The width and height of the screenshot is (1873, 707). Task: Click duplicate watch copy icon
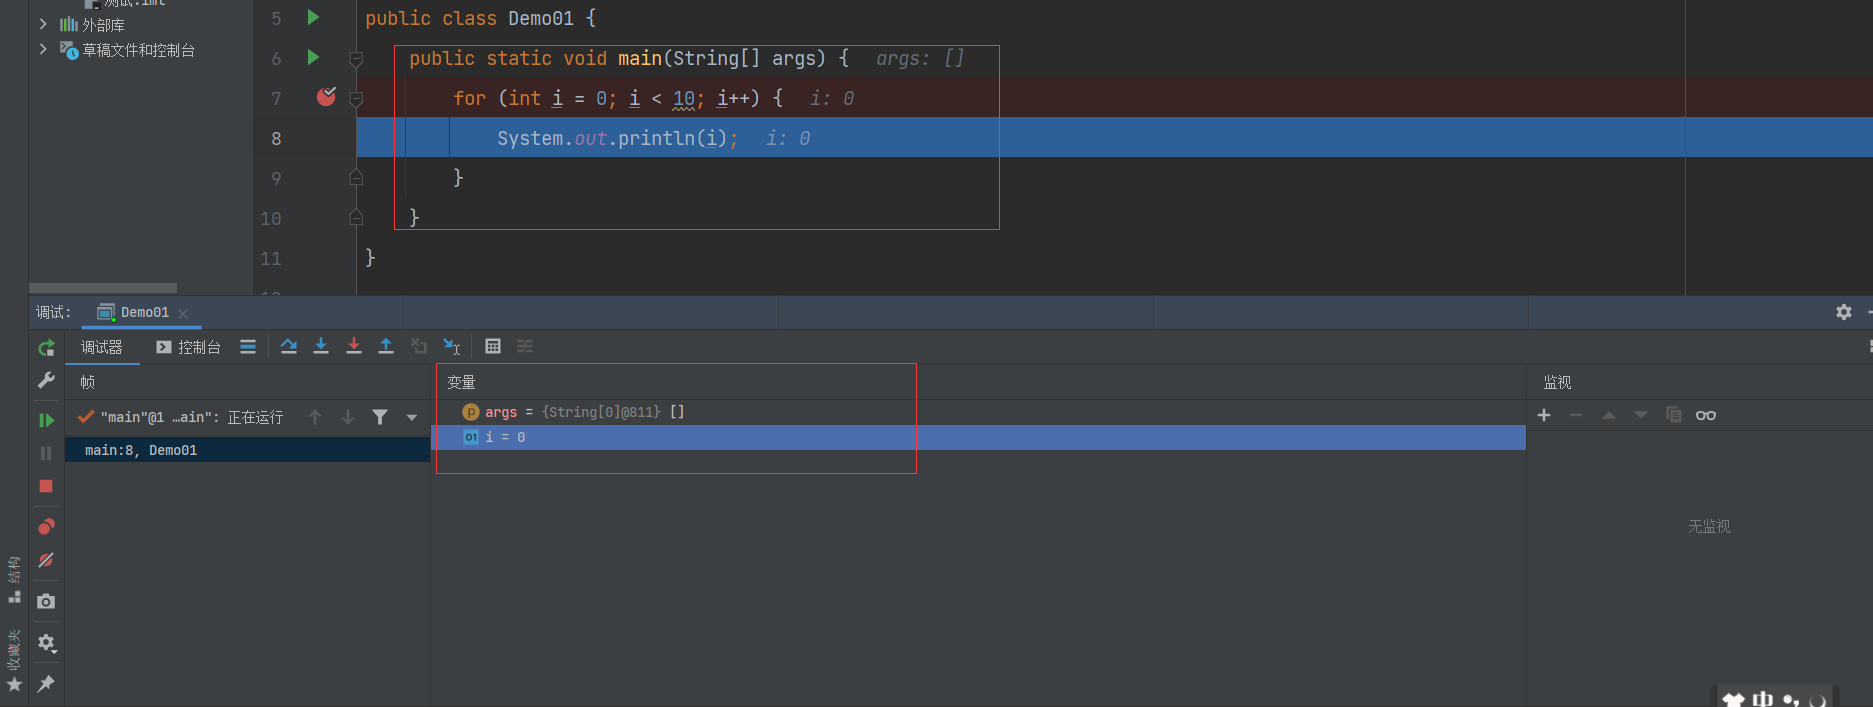click(x=1674, y=415)
